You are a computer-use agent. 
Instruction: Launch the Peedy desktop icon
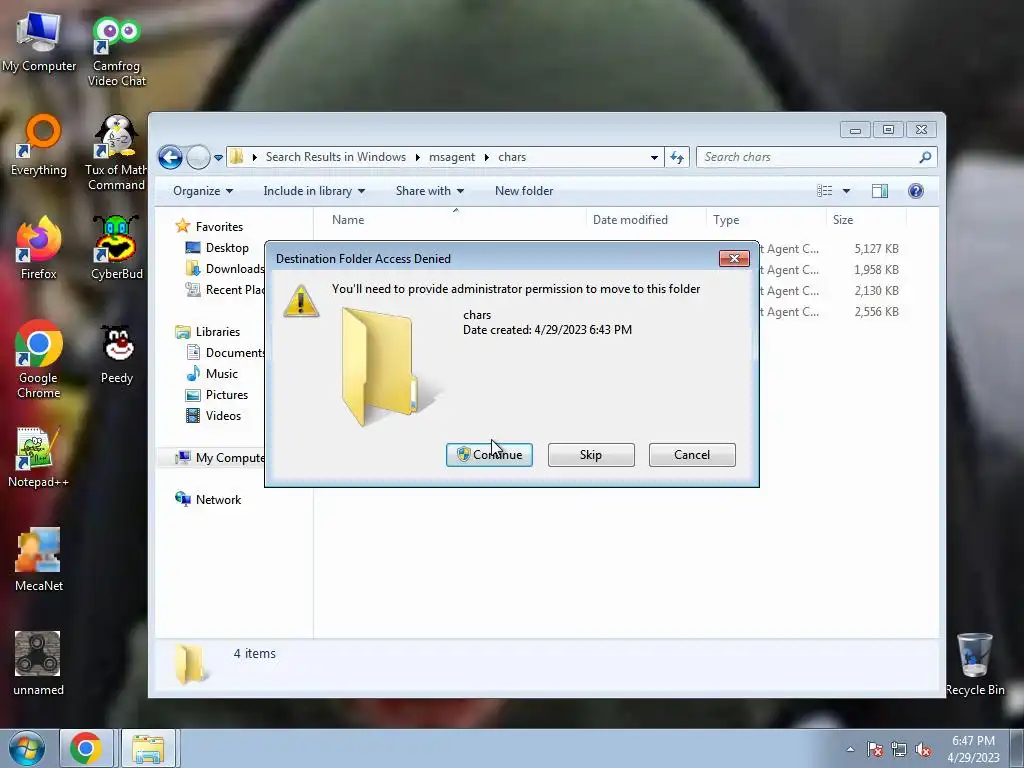[116, 355]
